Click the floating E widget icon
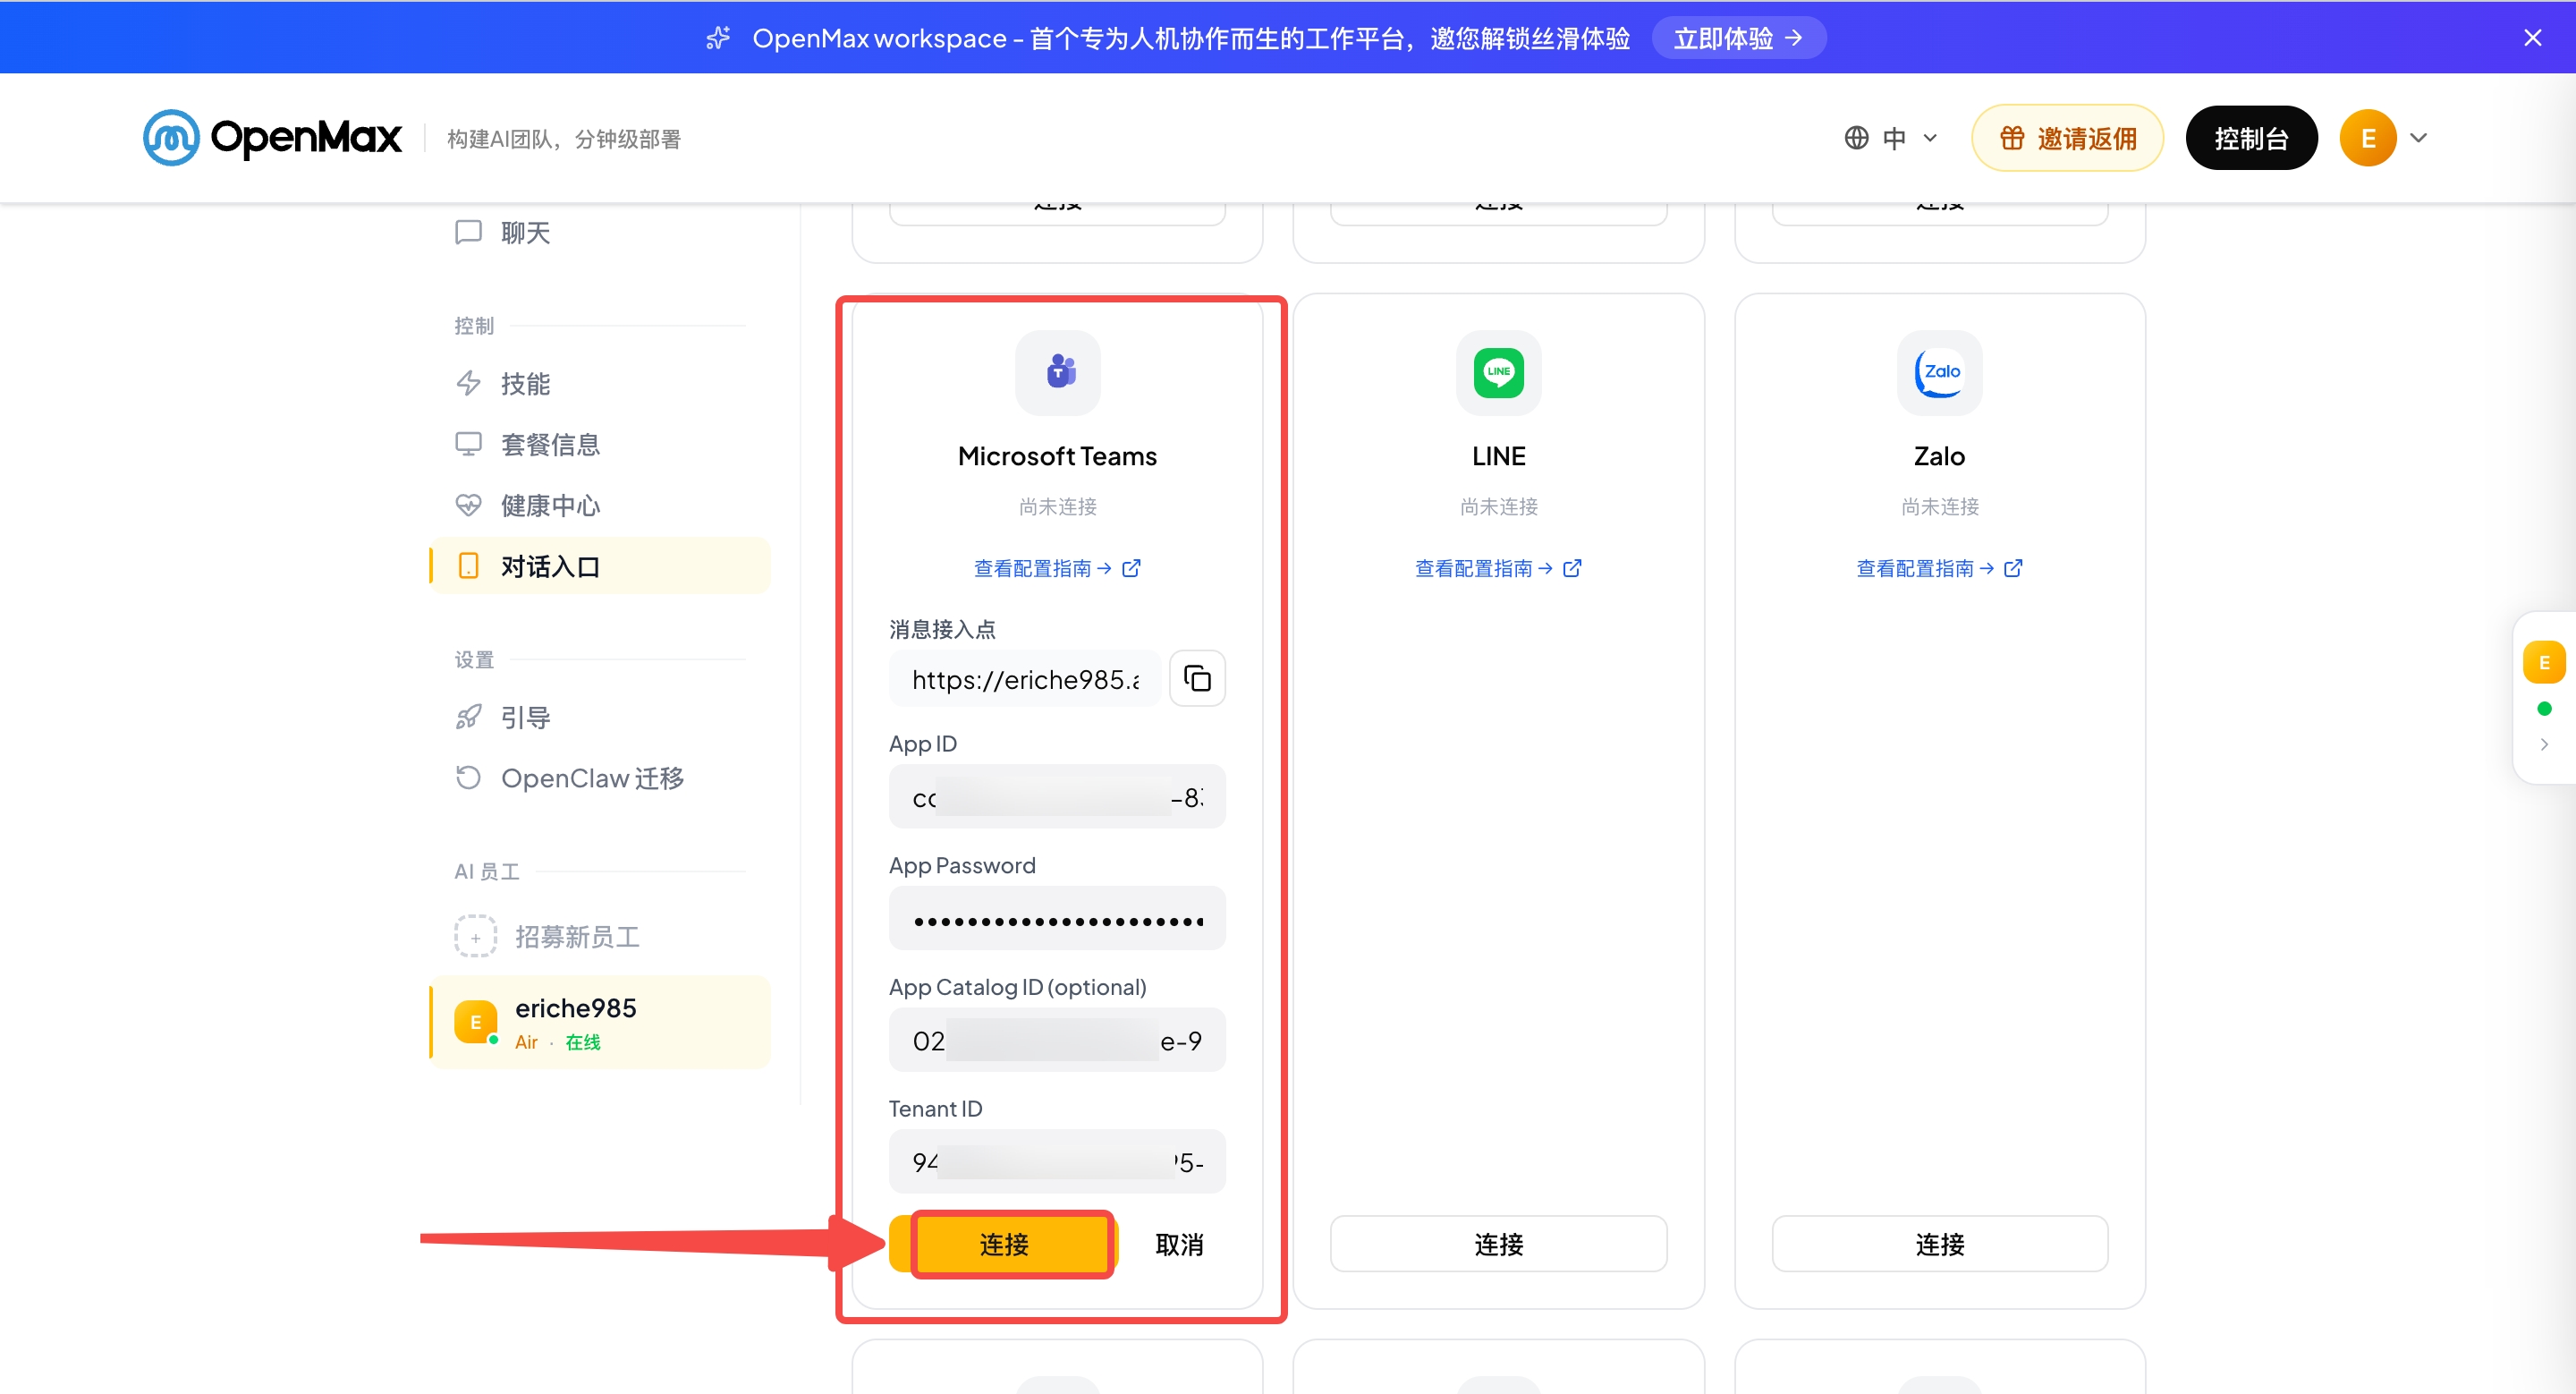The width and height of the screenshot is (2576, 1394). pyautogui.click(x=2543, y=662)
